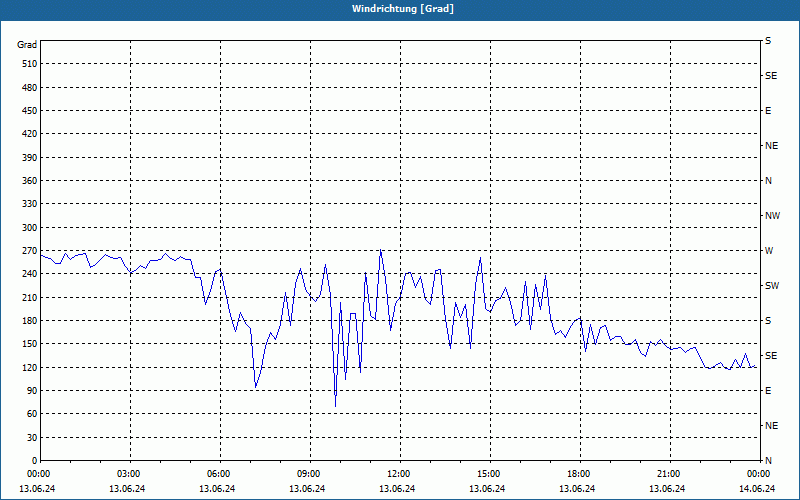Screen dimensions: 800x500
Task: Select the "Grad" unit label on the left axis
Action: [27, 45]
